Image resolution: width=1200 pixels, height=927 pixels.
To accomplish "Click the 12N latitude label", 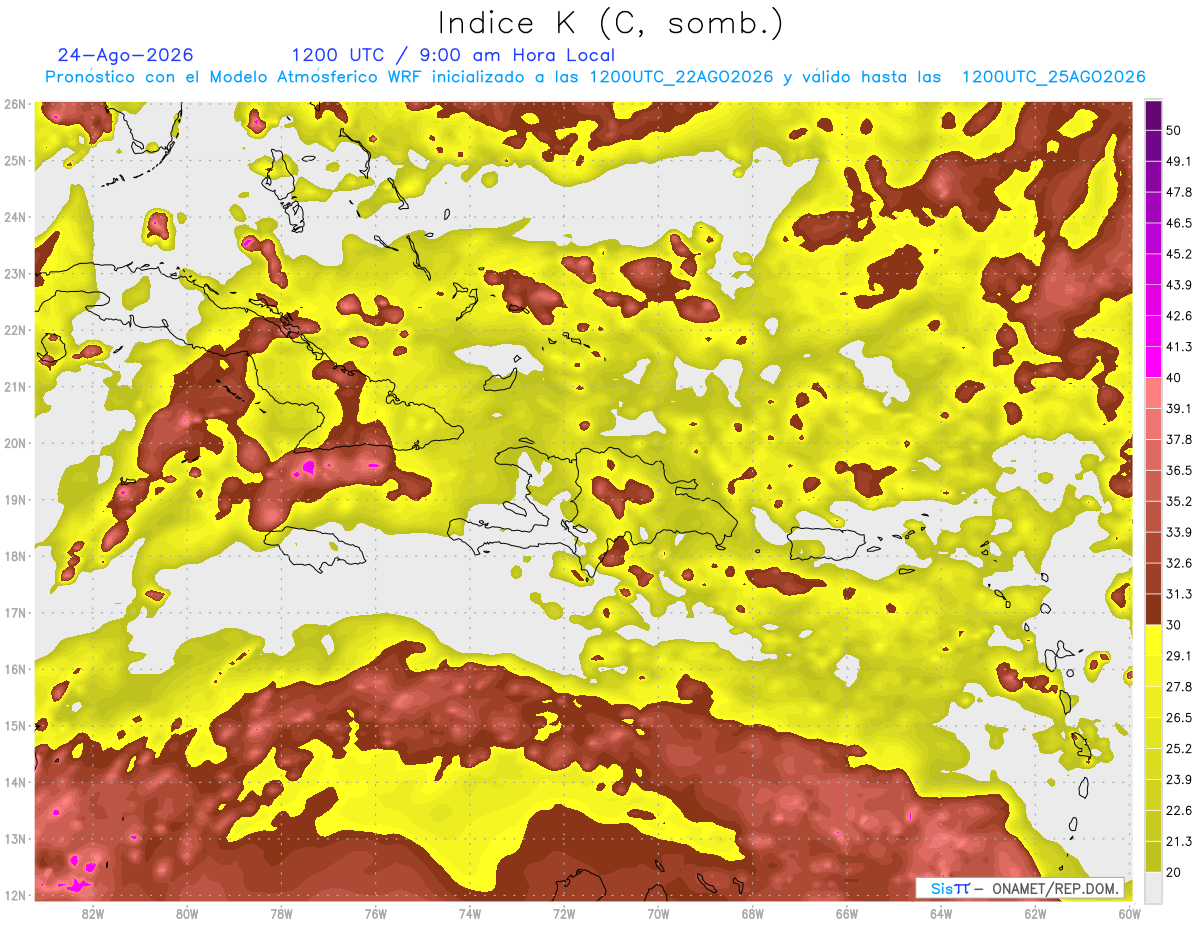I will point(15,895).
